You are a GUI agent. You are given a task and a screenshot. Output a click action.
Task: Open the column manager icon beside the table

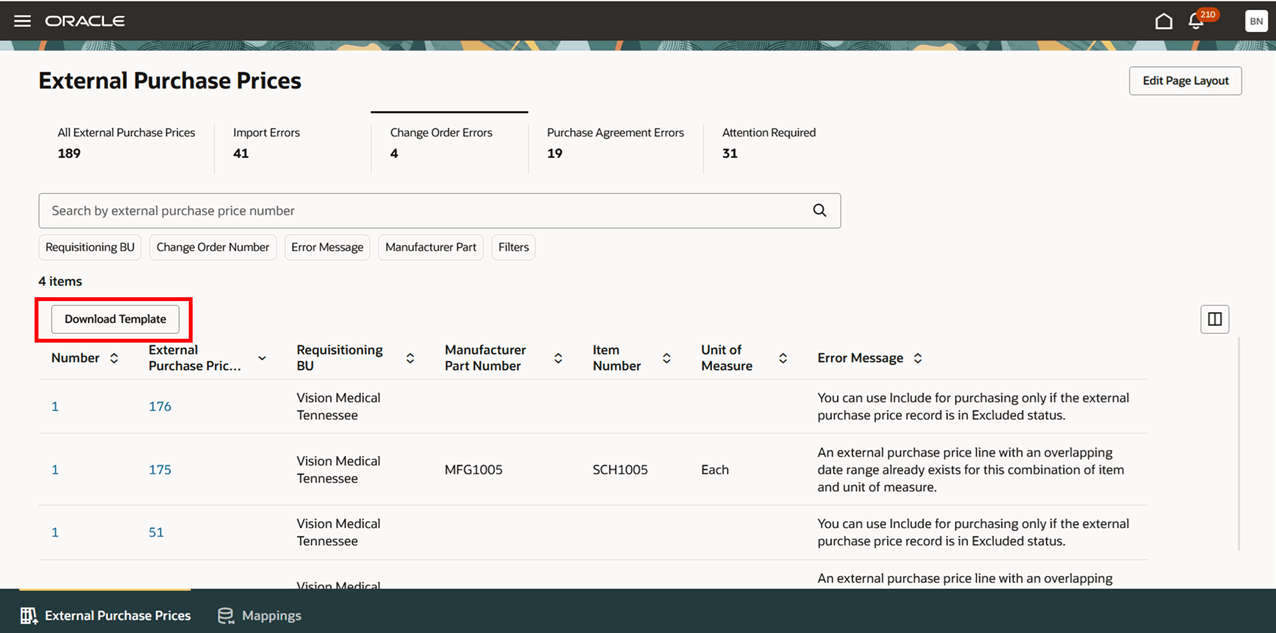tap(1214, 318)
